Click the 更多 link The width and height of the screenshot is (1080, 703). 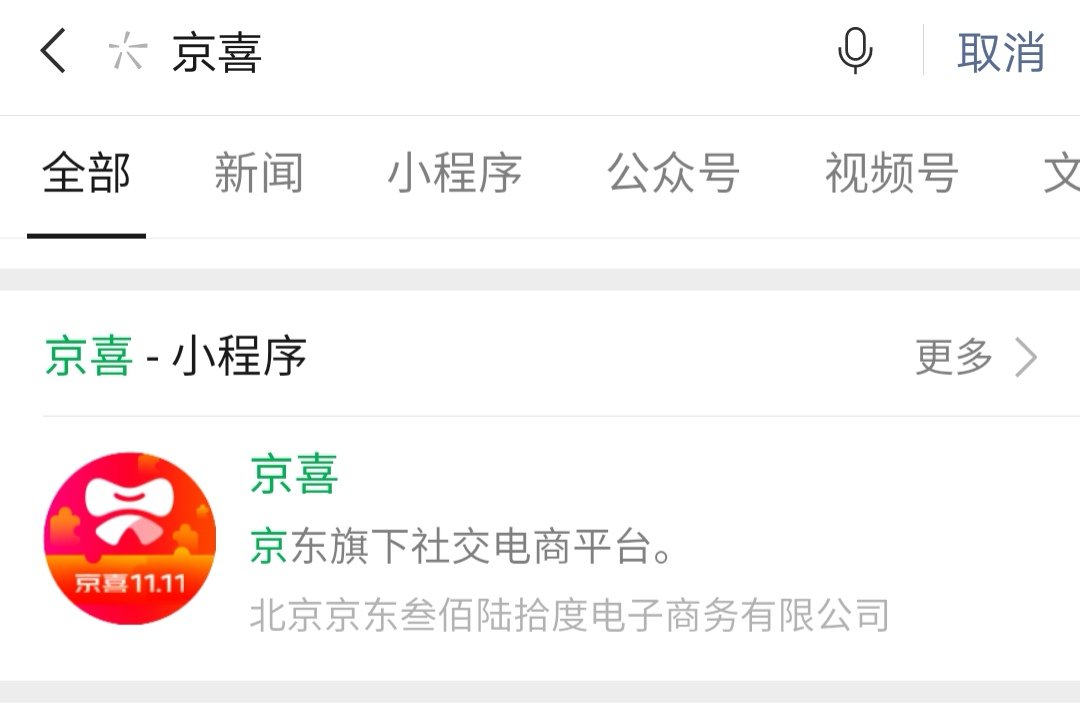954,357
